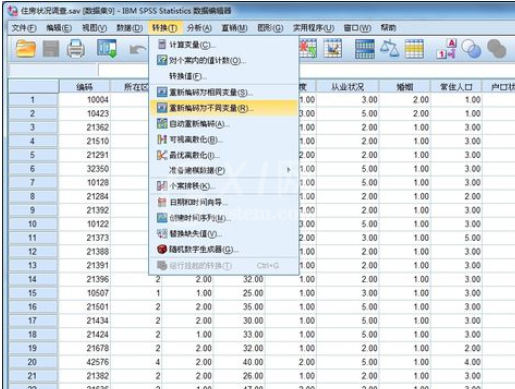Open the 视图(V) menu
Viewport: 515px width, 389px height.
[94, 28]
